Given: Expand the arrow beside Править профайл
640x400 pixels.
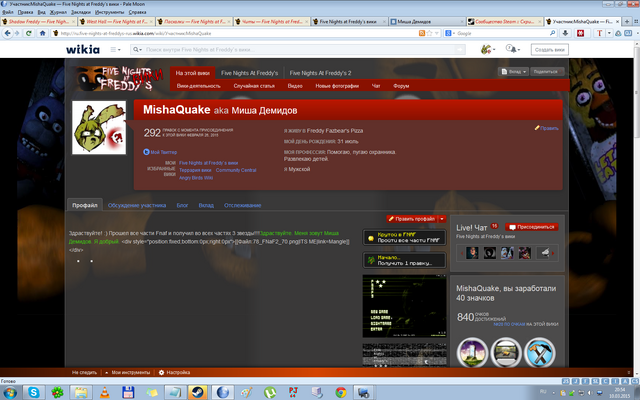Looking at the screenshot, I should pos(442,219).
